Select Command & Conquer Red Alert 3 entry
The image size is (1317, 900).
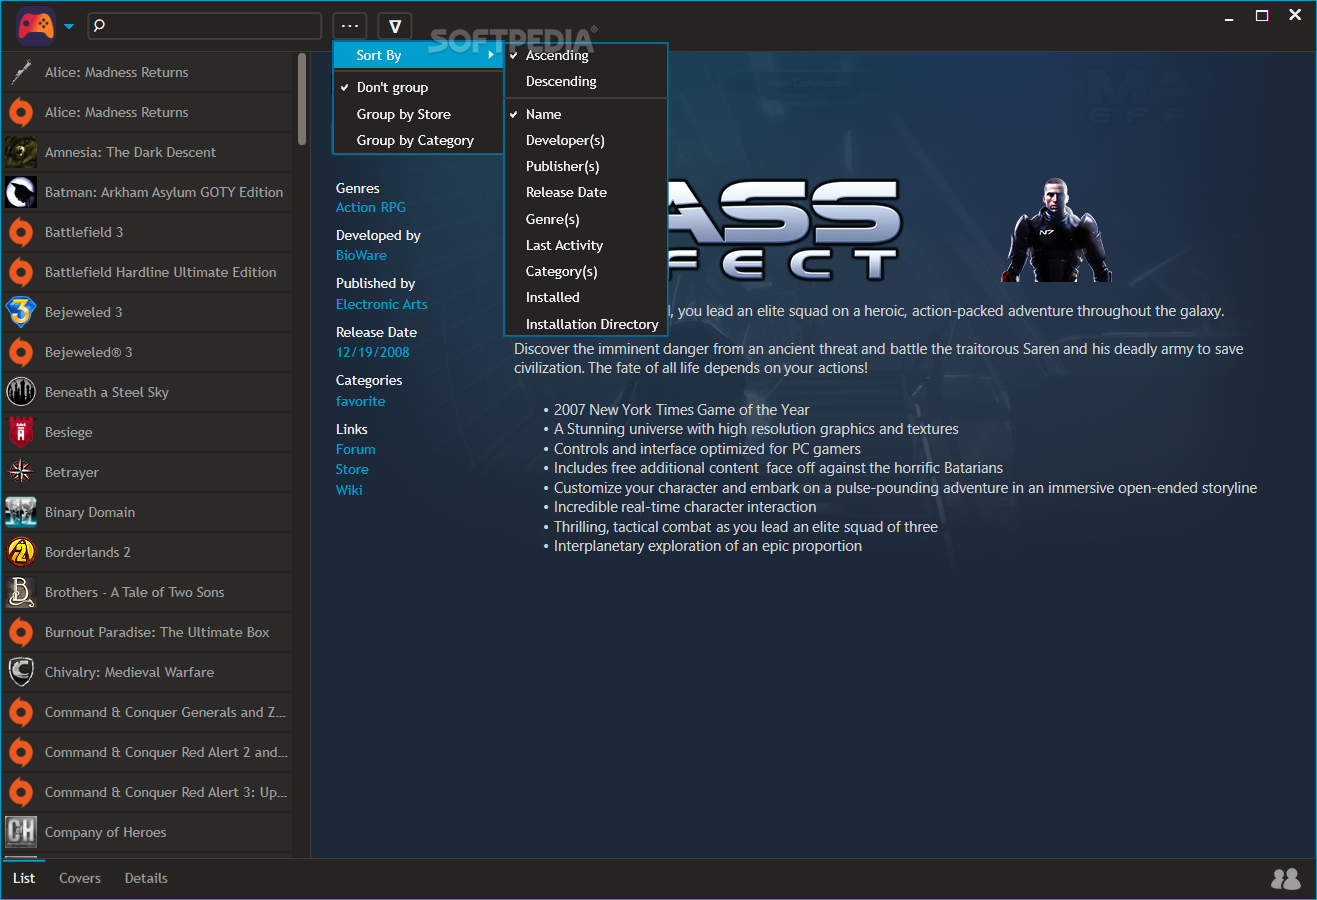pos(148,792)
